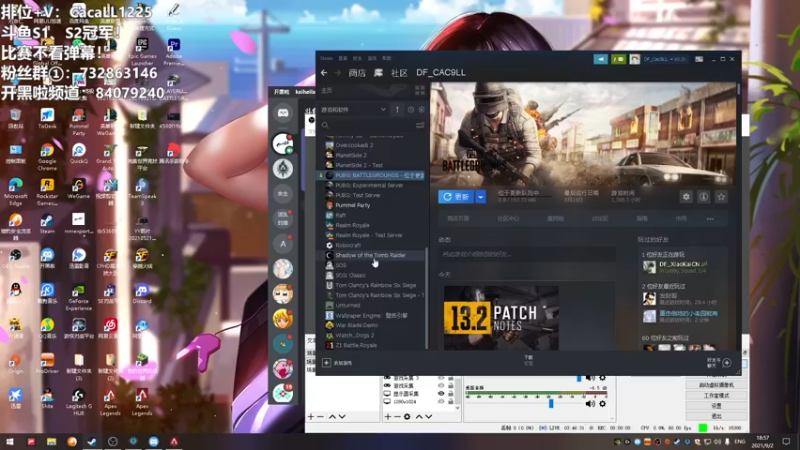The width and height of the screenshot is (800, 450).
Task: Toggle lock on 显示器采集 source in OBS
Action: [x=451, y=394]
